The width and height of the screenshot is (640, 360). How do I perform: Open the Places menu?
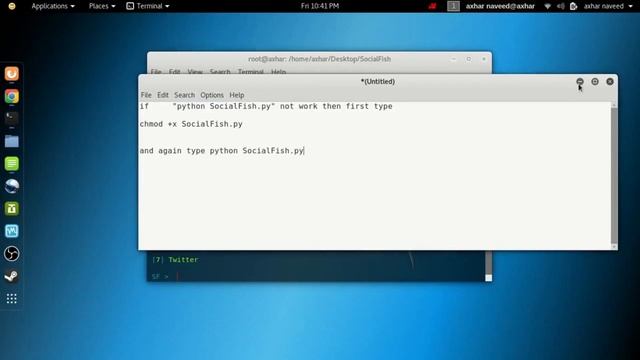(x=102, y=6)
